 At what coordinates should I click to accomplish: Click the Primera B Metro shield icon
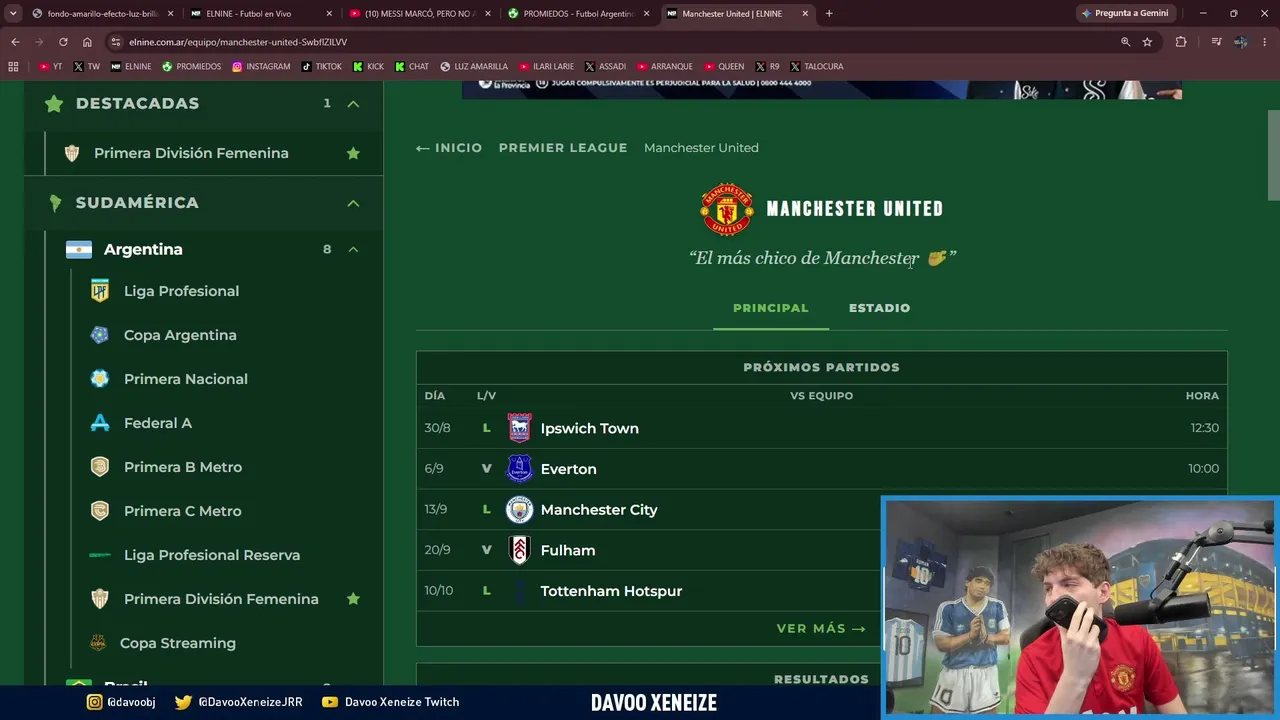pos(100,467)
